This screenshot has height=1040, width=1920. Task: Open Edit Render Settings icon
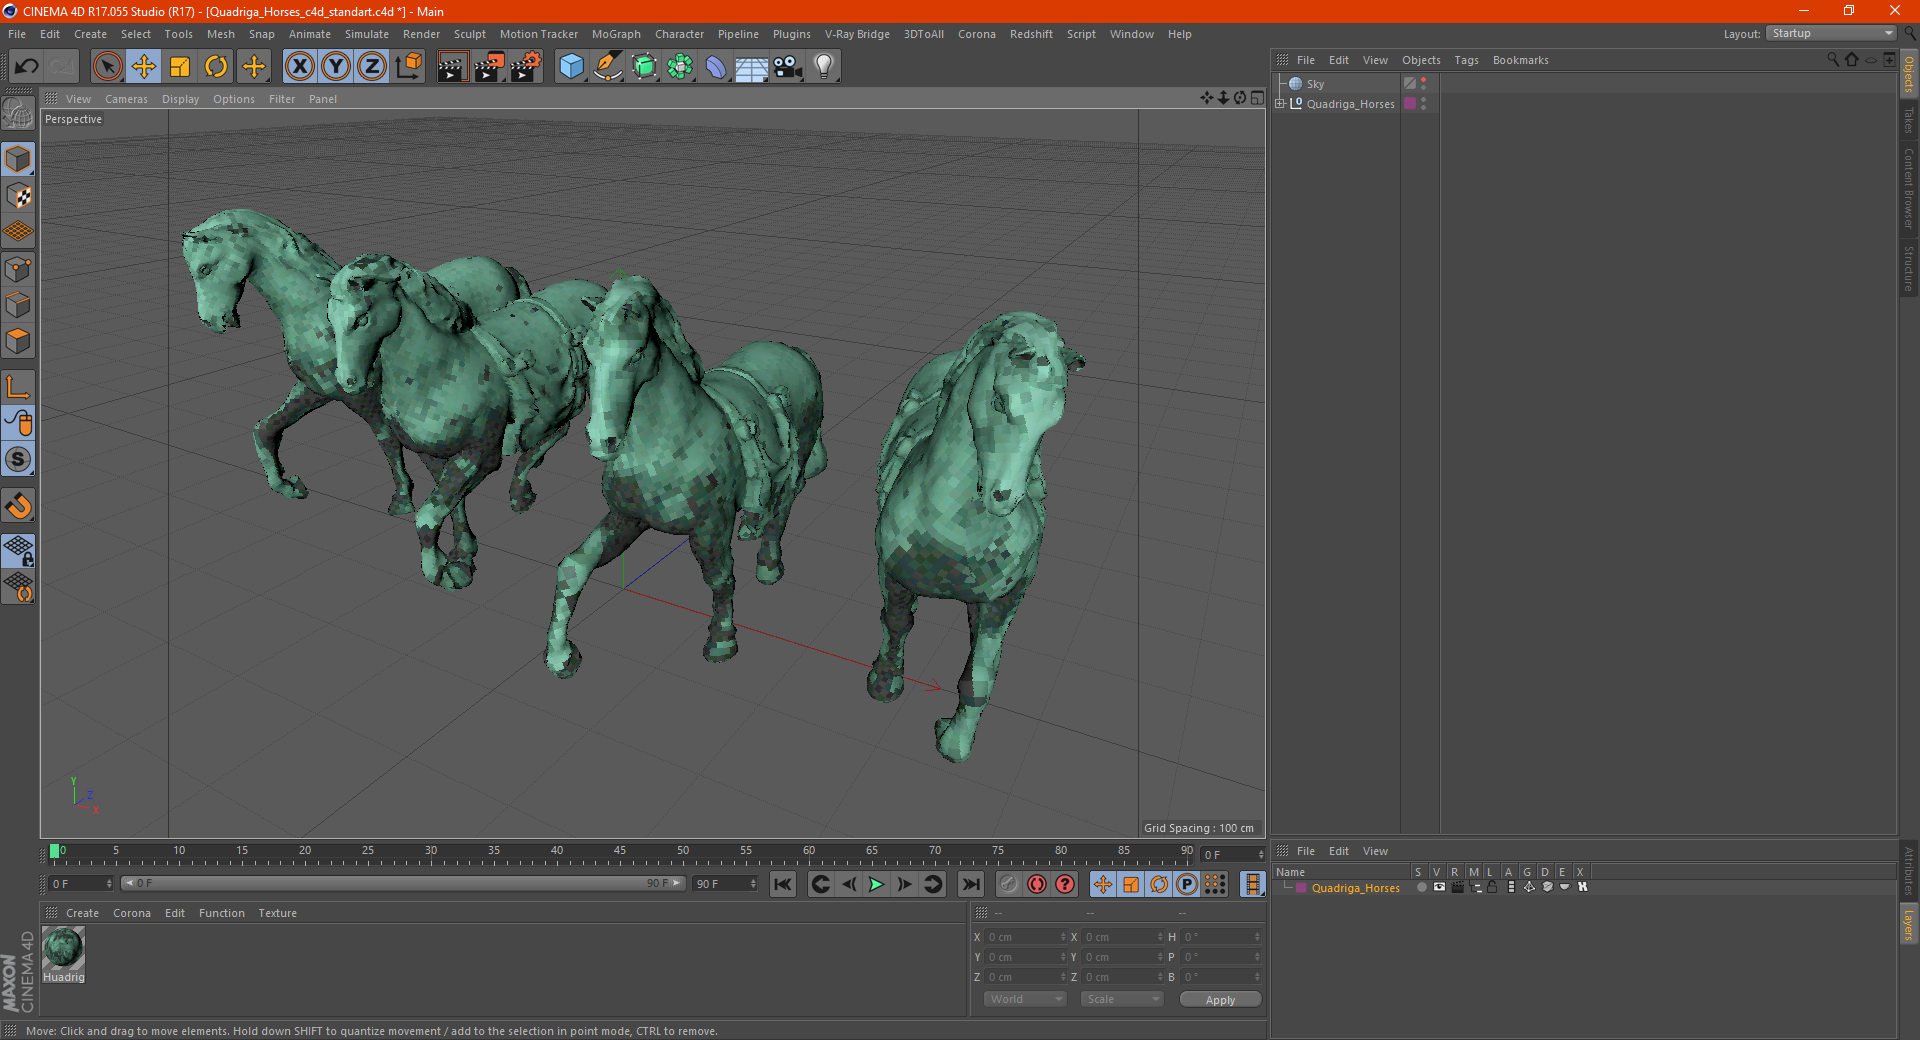click(x=526, y=67)
